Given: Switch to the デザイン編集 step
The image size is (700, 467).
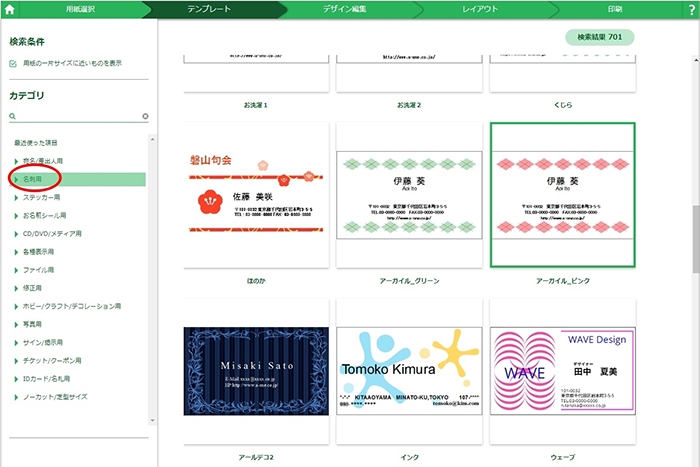Looking at the screenshot, I should (345, 9).
